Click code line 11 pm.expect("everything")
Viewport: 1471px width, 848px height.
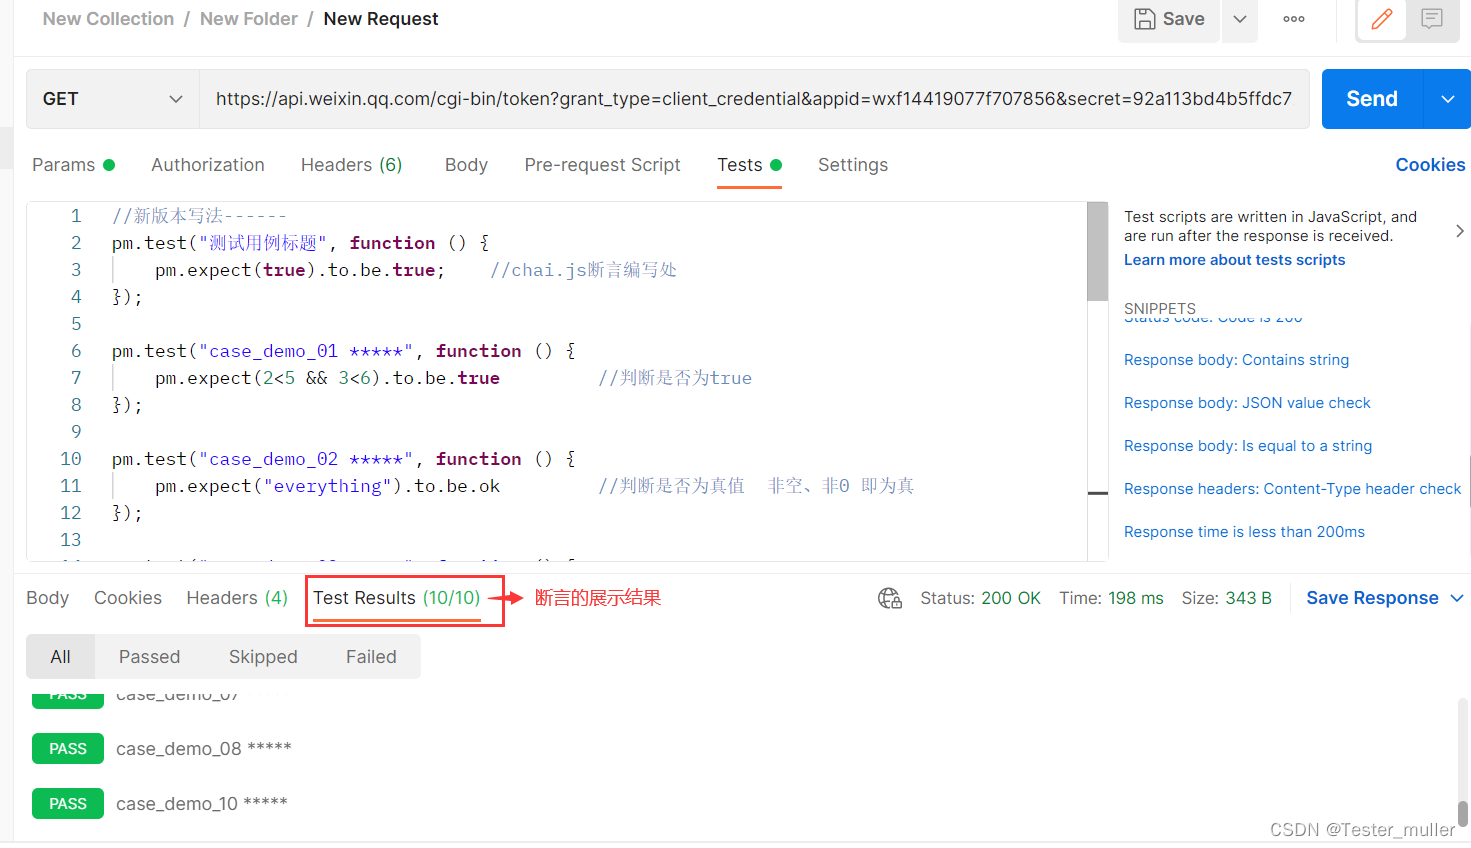[x=327, y=486]
